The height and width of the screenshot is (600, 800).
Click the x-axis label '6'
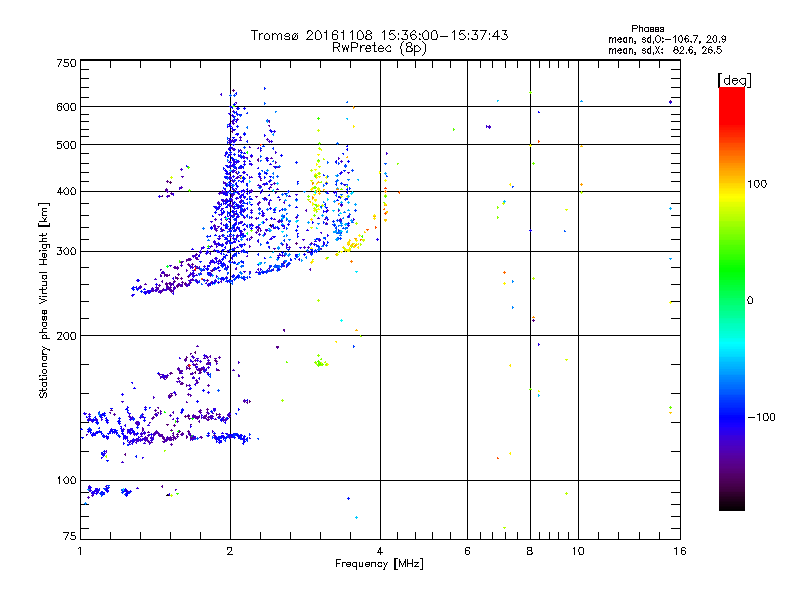[467, 551]
